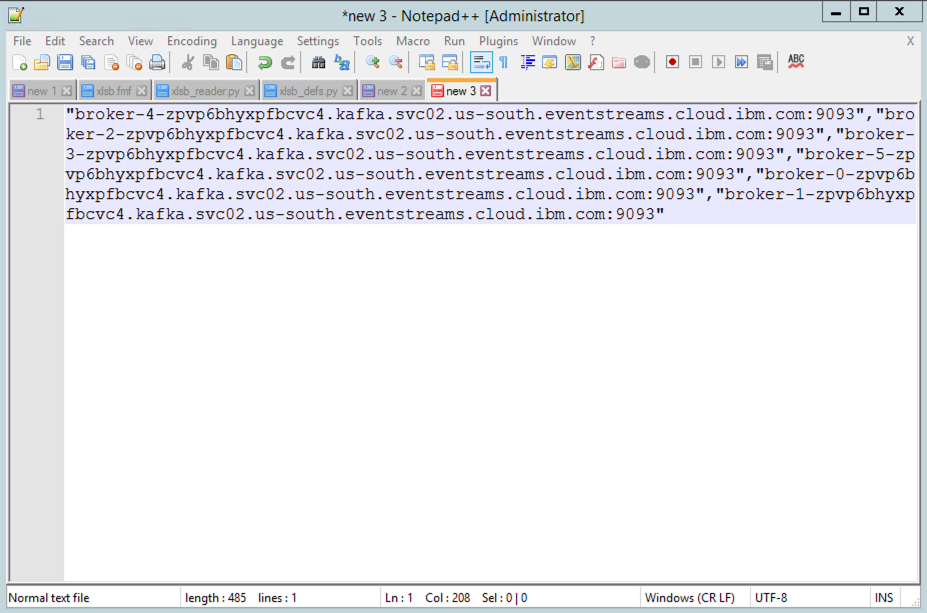This screenshot has width=927, height=613.
Task: Close the xlsb.fmf tab
Action: click(141, 91)
